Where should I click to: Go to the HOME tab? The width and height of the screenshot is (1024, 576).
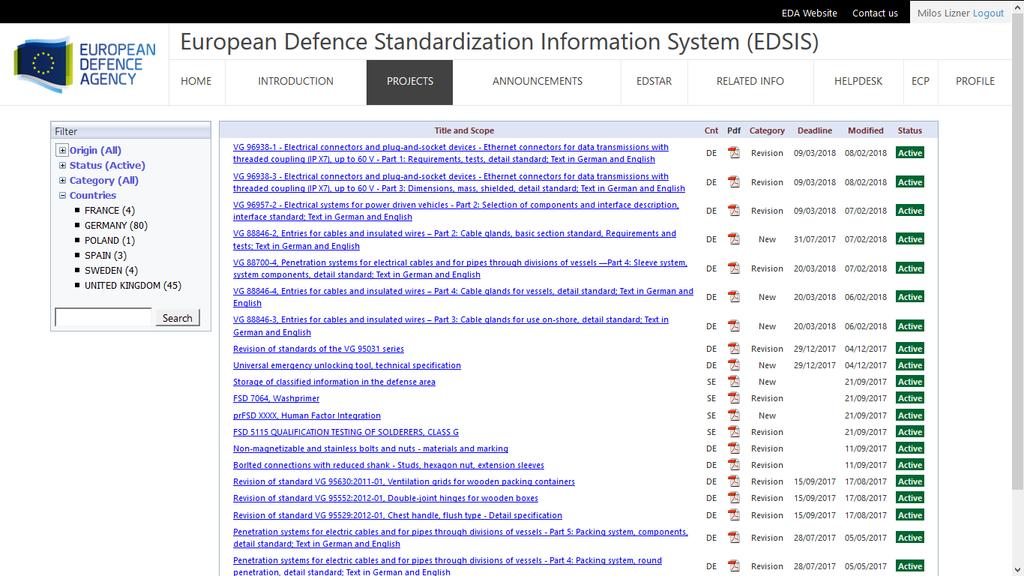(196, 82)
